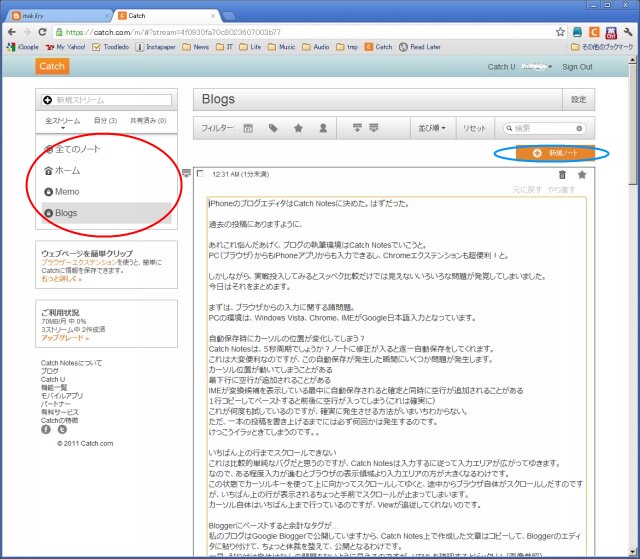The height and width of the screenshot is (559, 640).
Task: Clear search with the x icon
Action: pyautogui.click(x=579, y=129)
